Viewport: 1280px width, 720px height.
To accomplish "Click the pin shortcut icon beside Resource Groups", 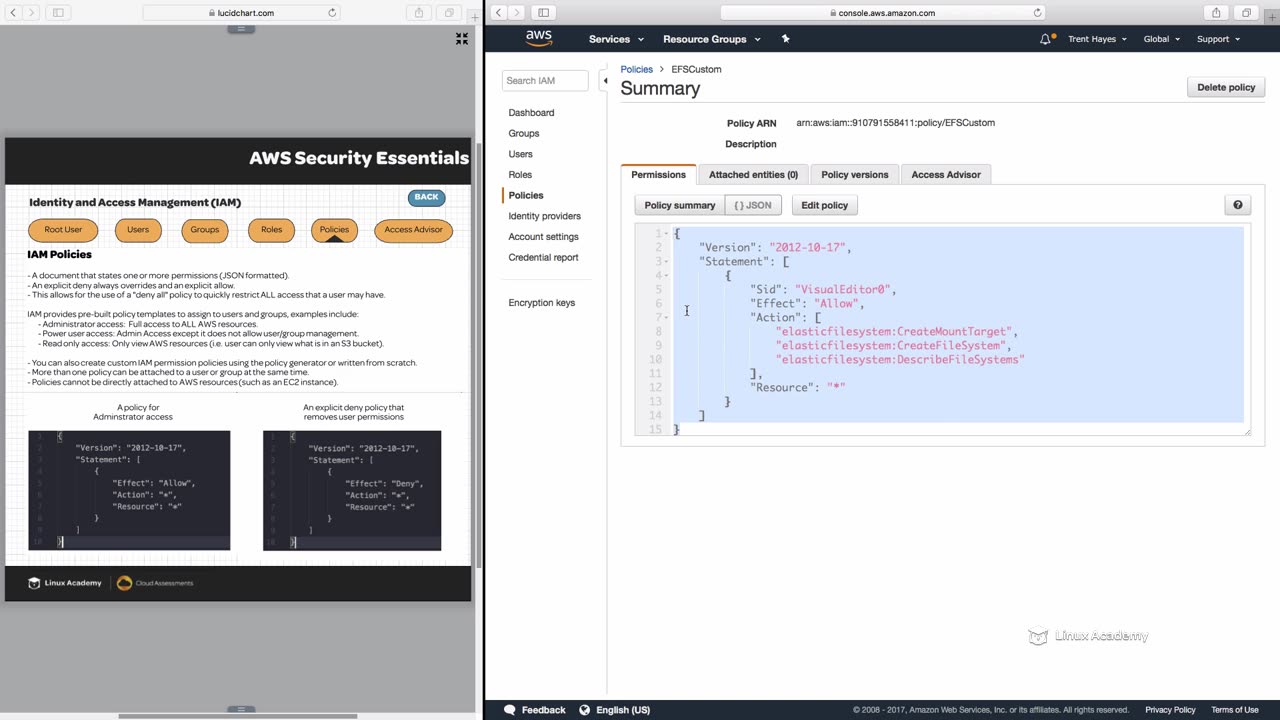I will 785,39.
